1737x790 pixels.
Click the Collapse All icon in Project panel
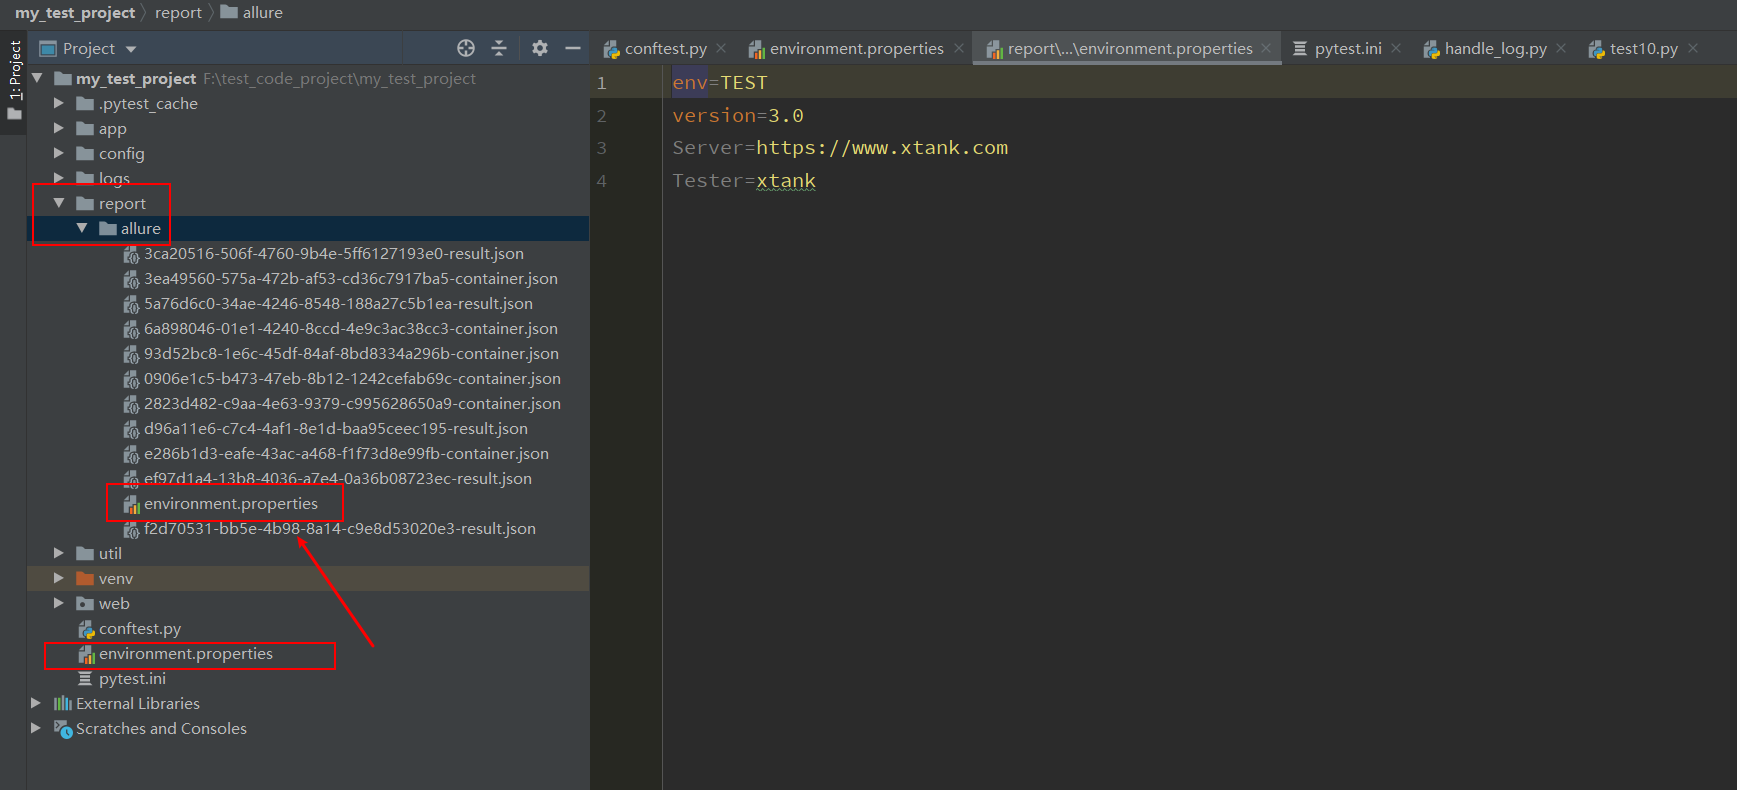(499, 48)
